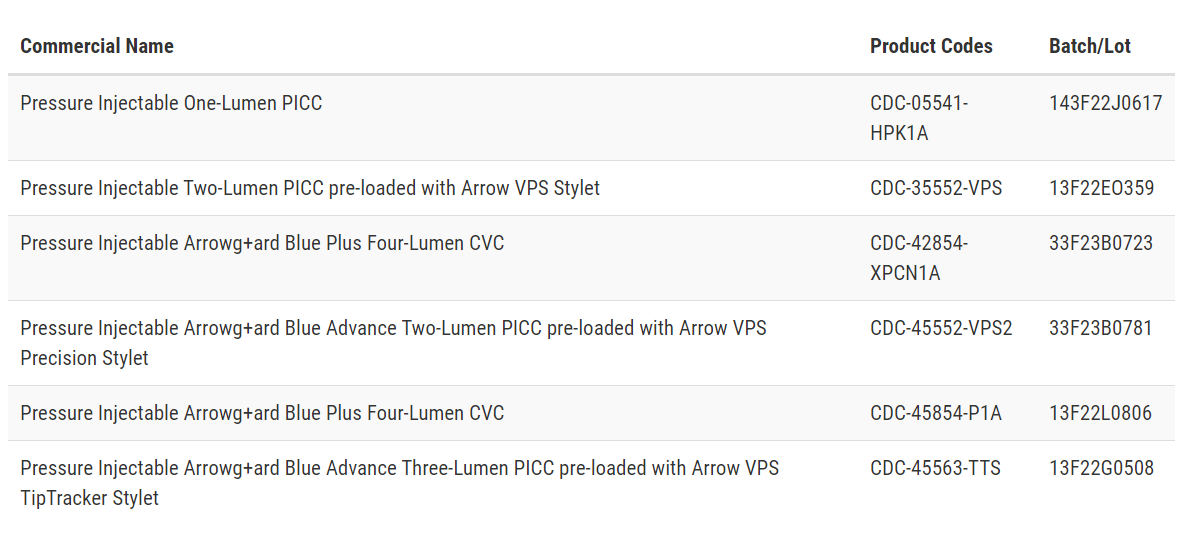The width and height of the screenshot is (1189, 537).
Task: Click Four-Lumen CVC name beside CDC-45854-P1A
Action: click(x=262, y=413)
